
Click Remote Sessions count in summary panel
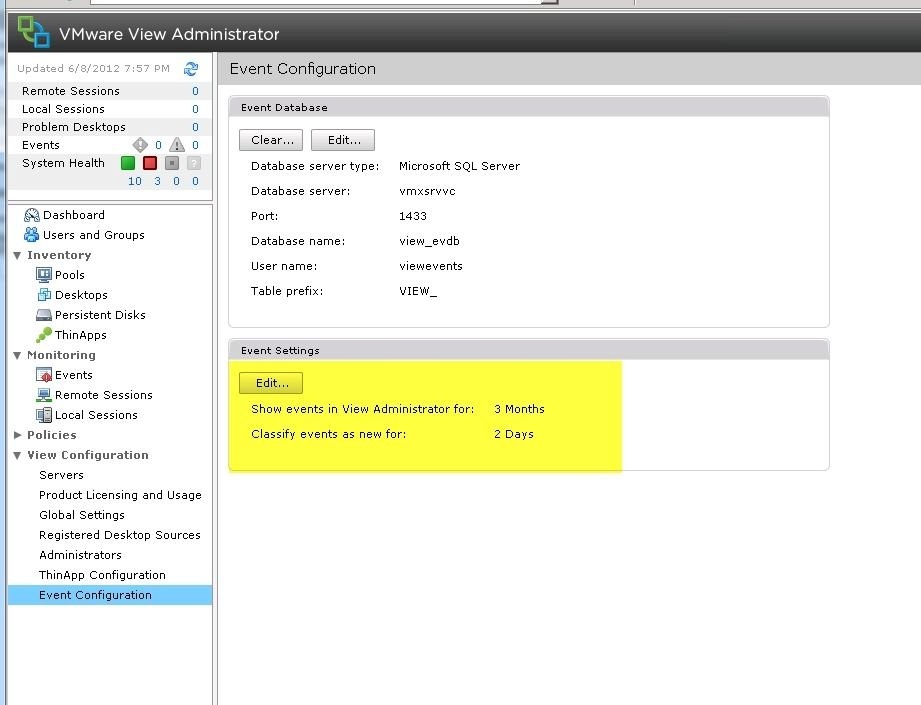pyautogui.click(x=196, y=91)
